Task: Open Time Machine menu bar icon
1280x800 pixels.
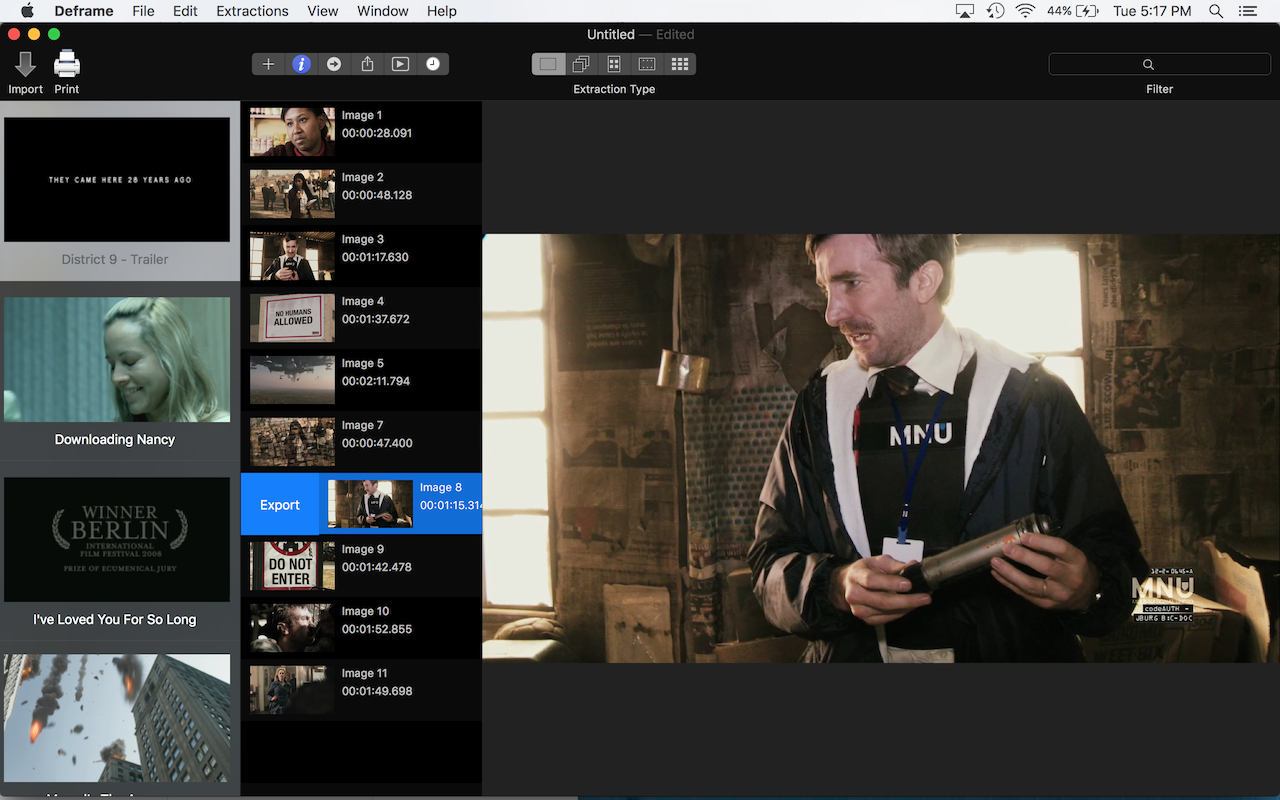Action: [995, 11]
